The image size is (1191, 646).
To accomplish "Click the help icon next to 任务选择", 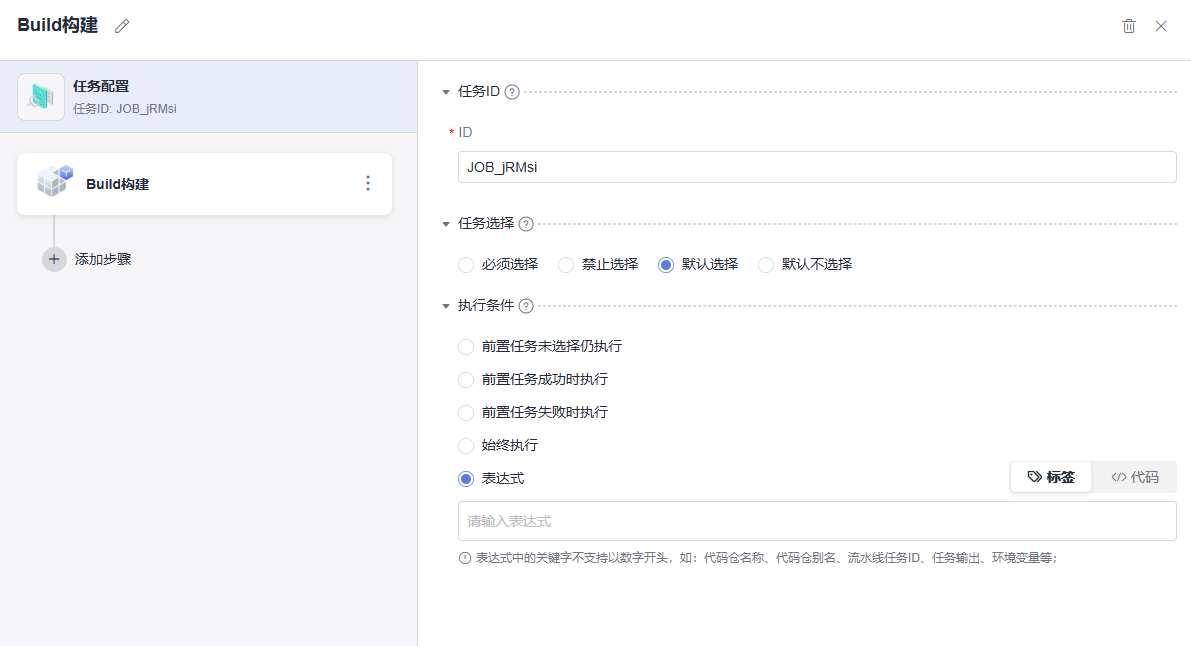I will pyautogui.click(x=526, y=224).
